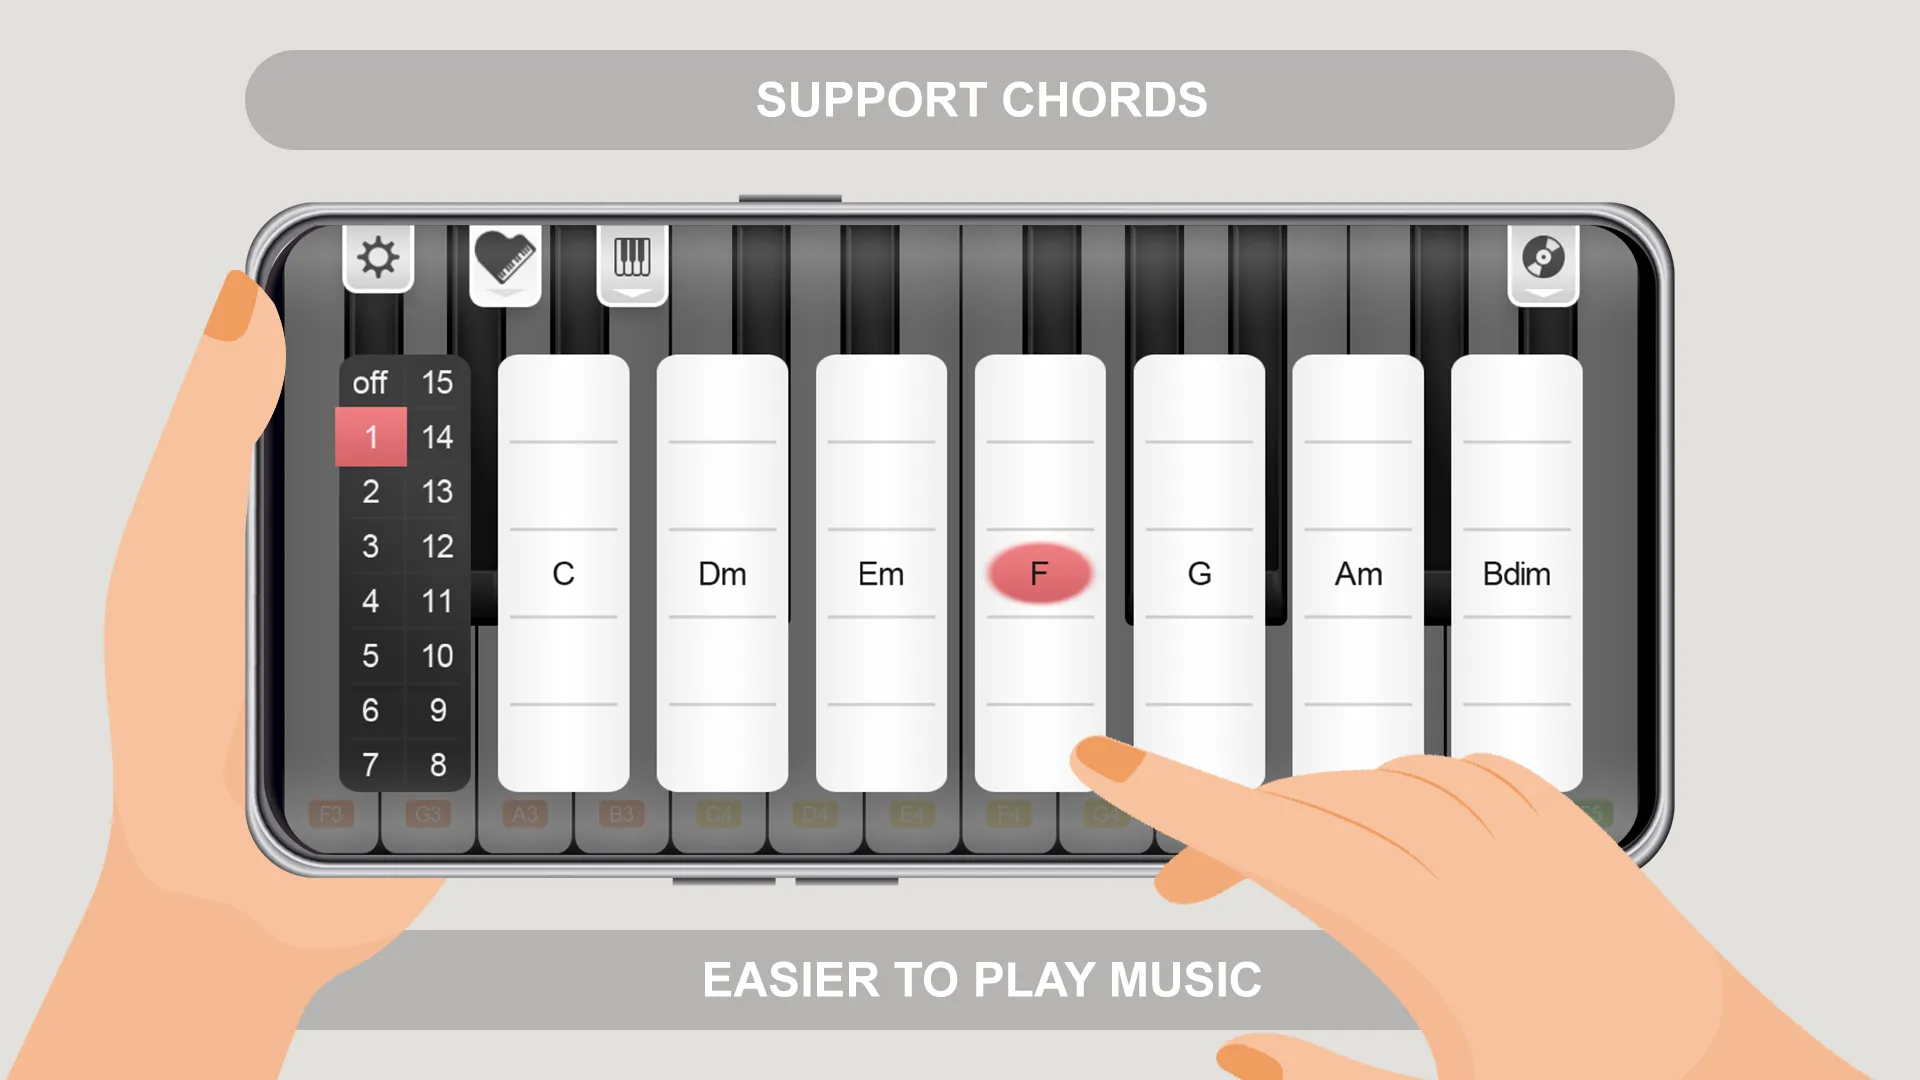Select the C chord key

[566, 572]
